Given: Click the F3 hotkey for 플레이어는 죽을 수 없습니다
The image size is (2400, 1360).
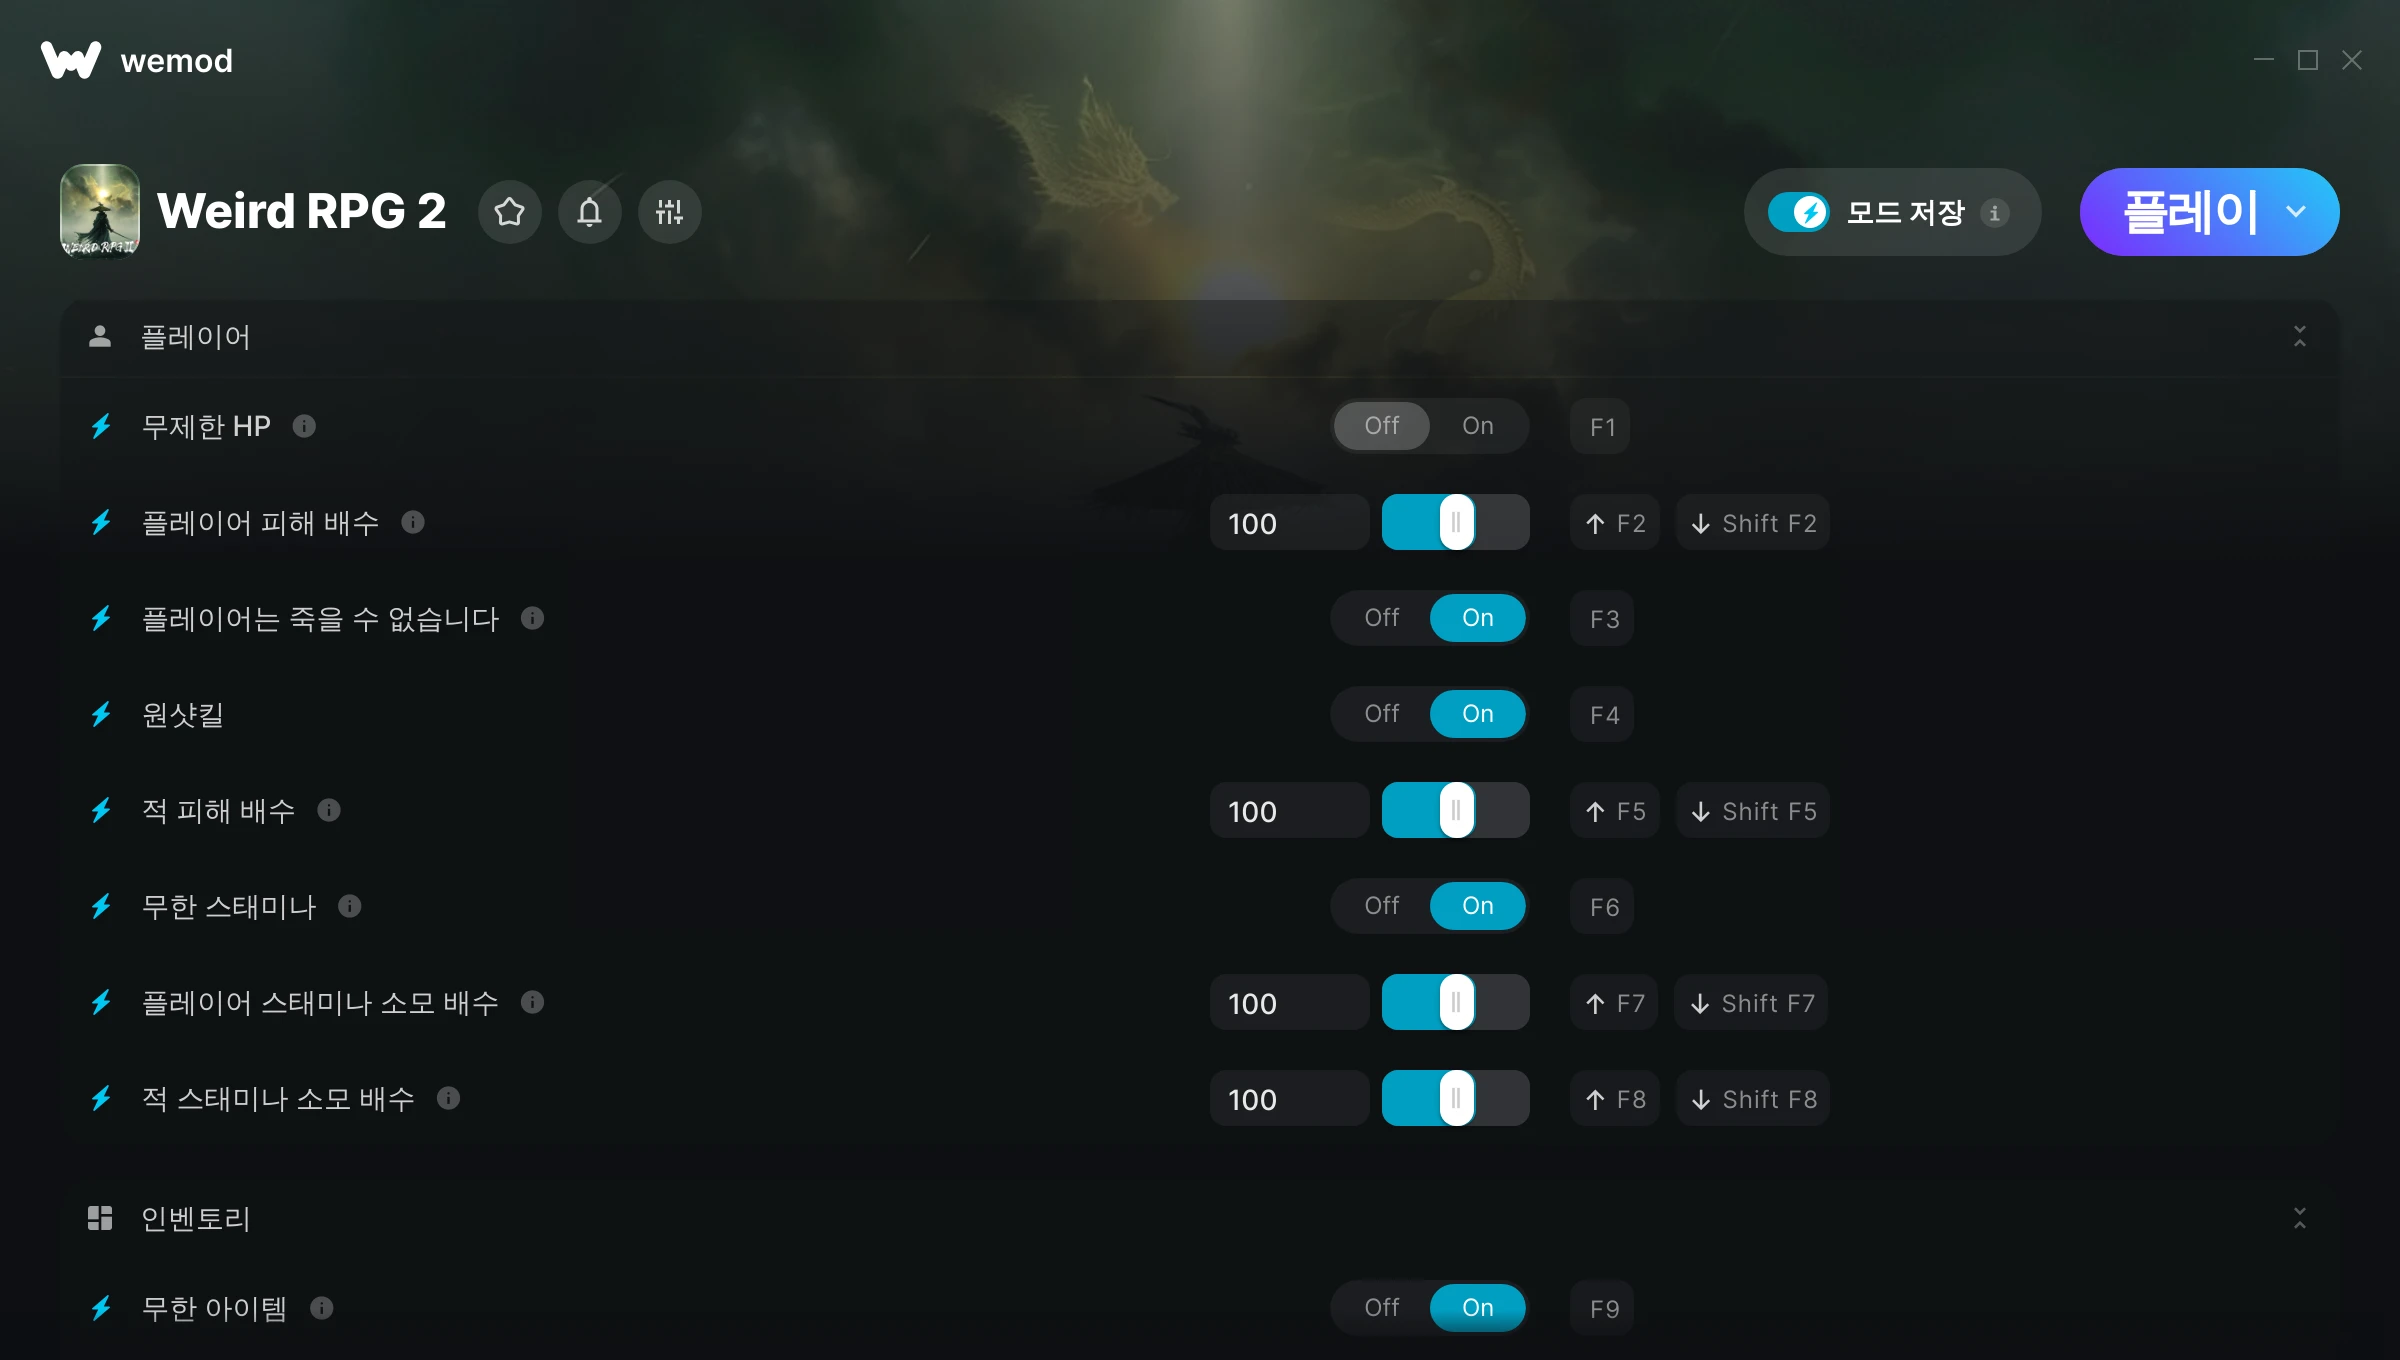Looking at the screenshot, I should (1603, 619).
